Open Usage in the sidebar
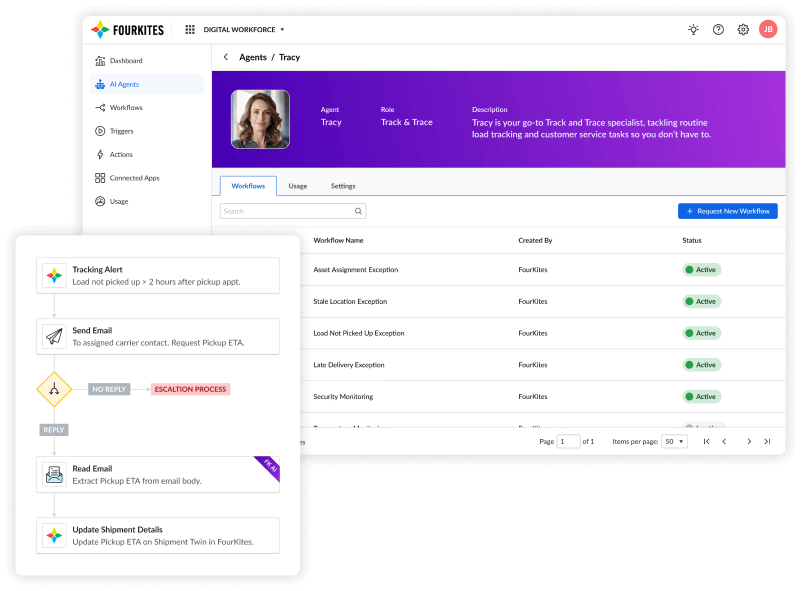 [x=147, y=201]
